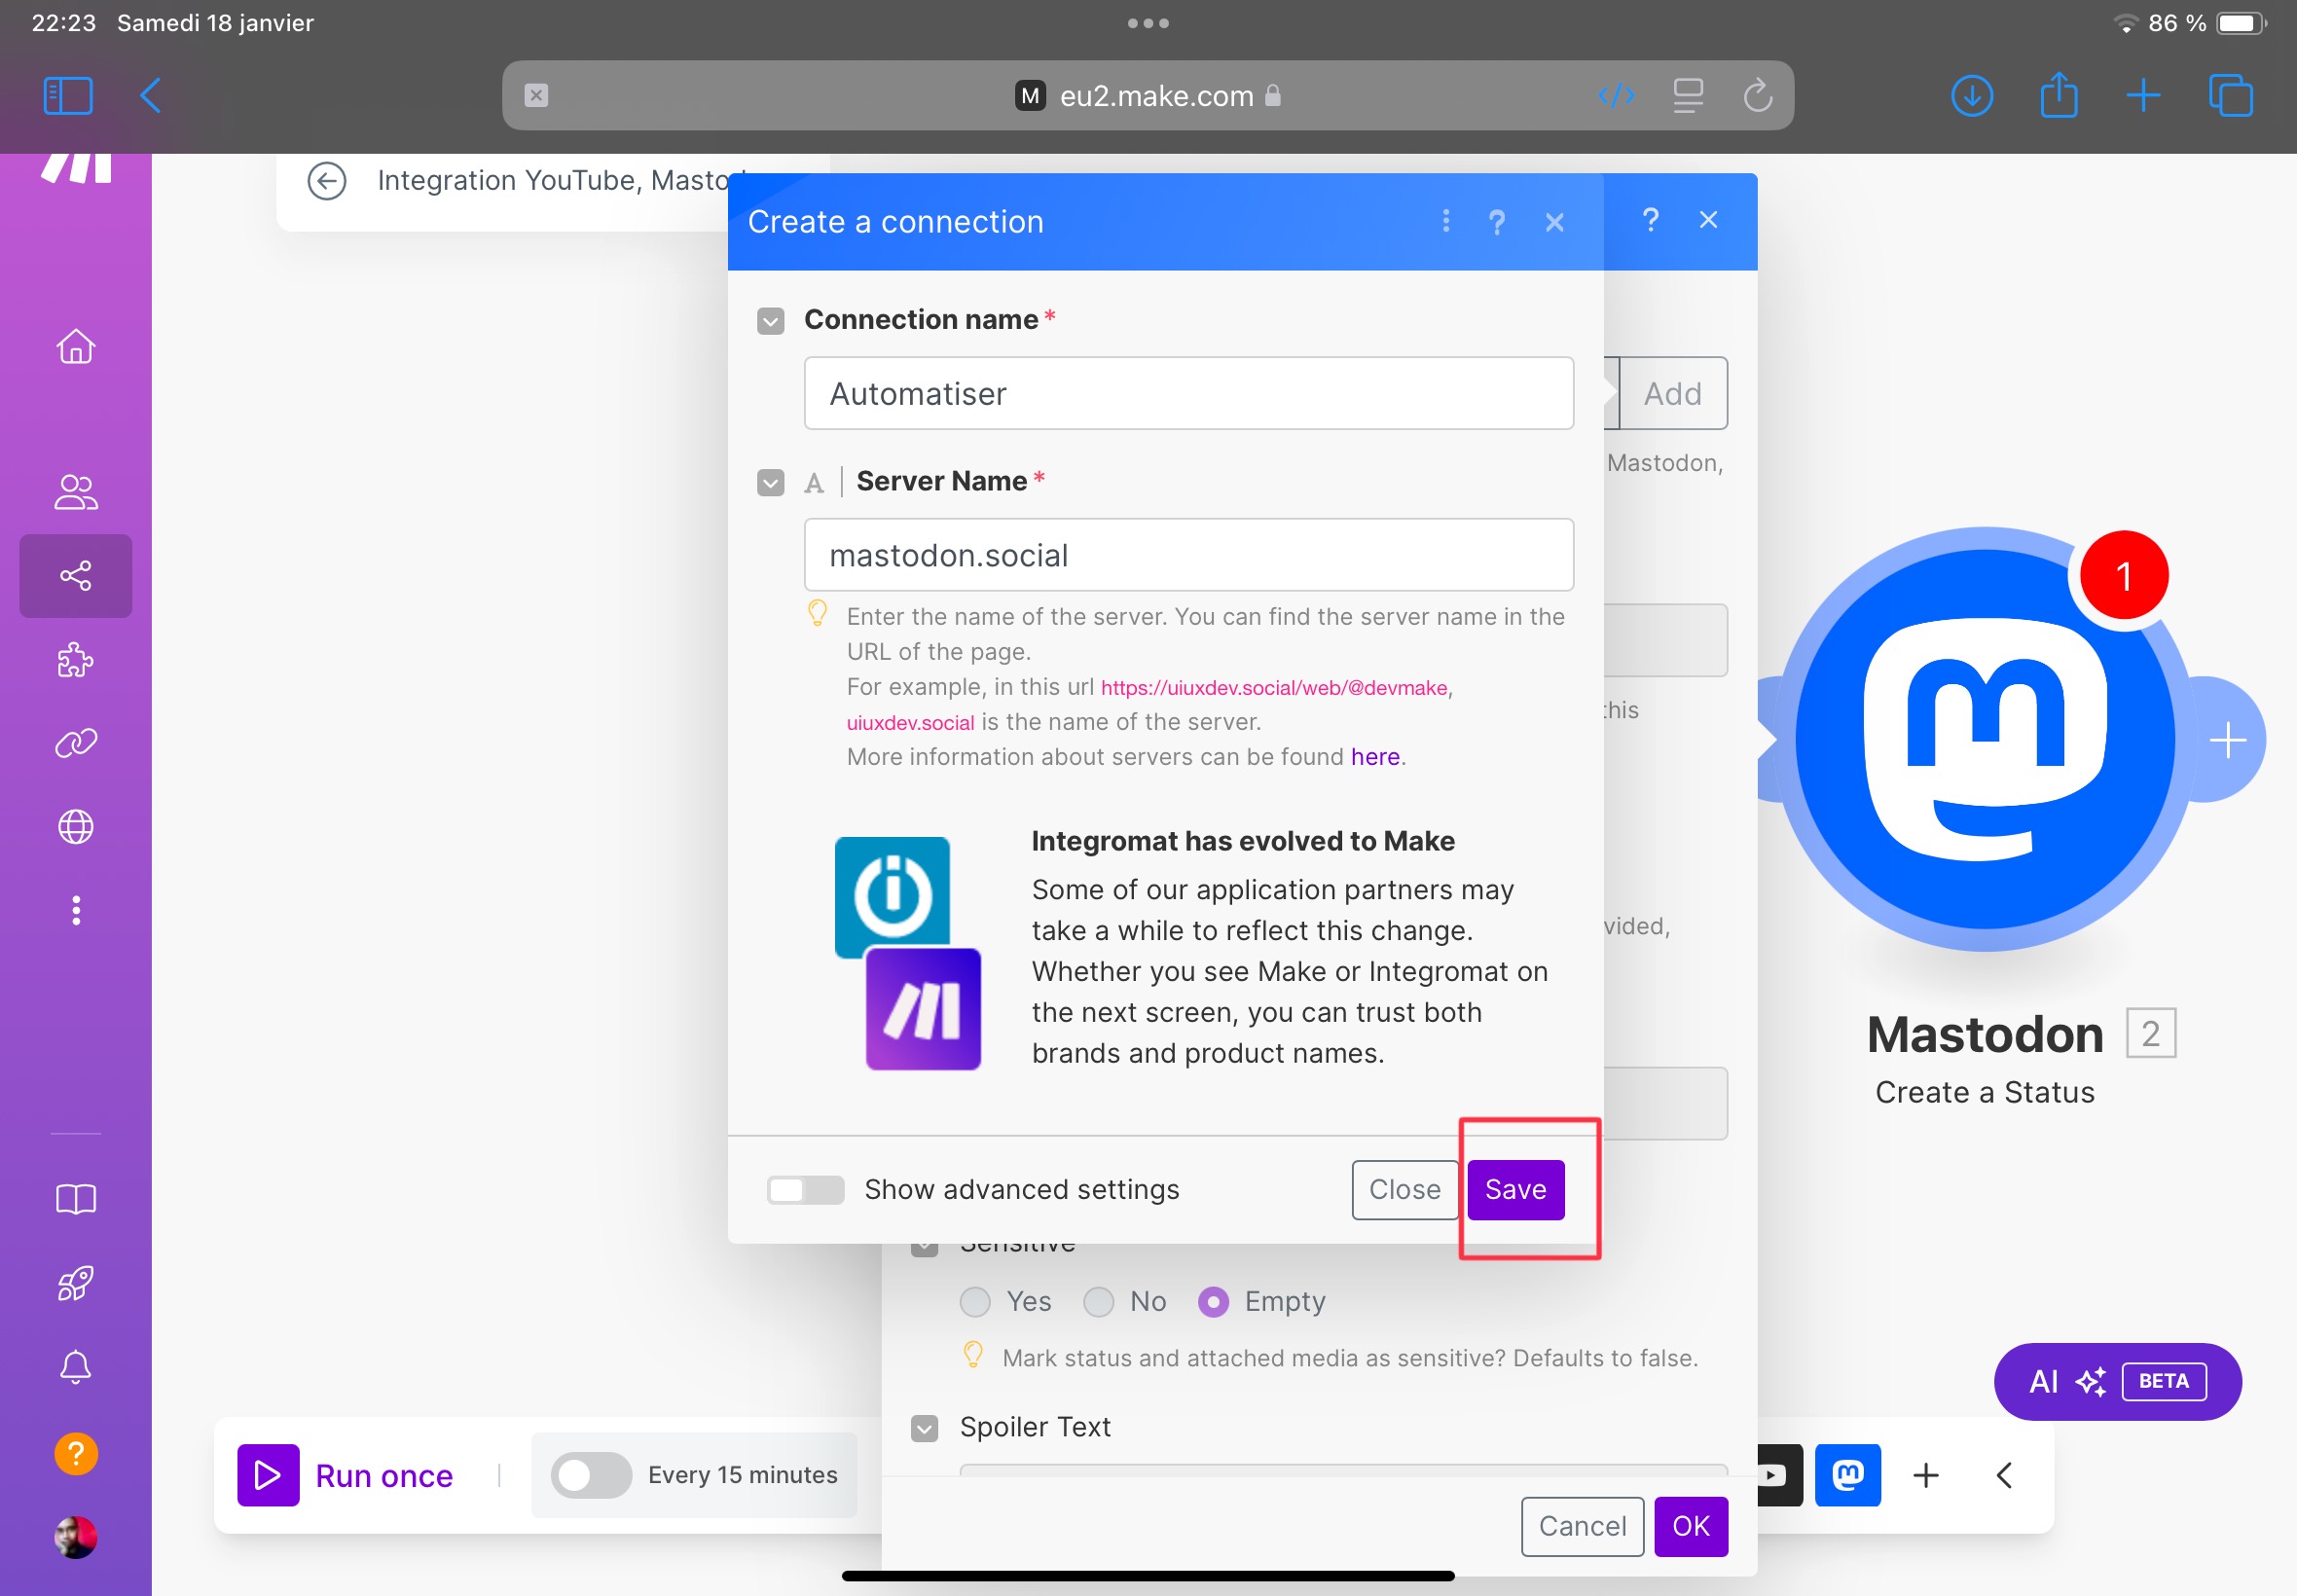
Task: Click the module number 2 badge
Action: (2150, 1033)
